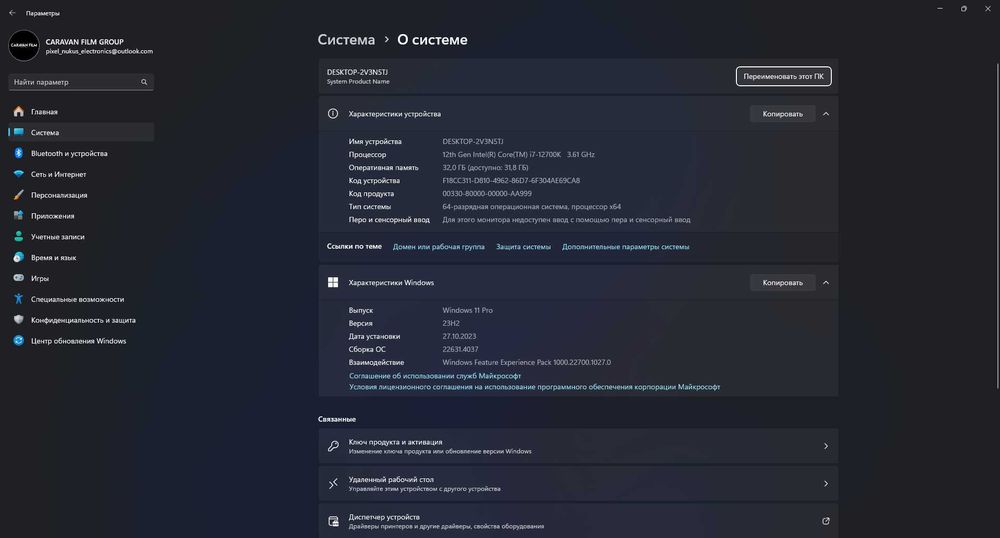Screen dimensions: 1000x538
Task: Click the Bluetooth icon in sidebar
Action: point(18,153)
